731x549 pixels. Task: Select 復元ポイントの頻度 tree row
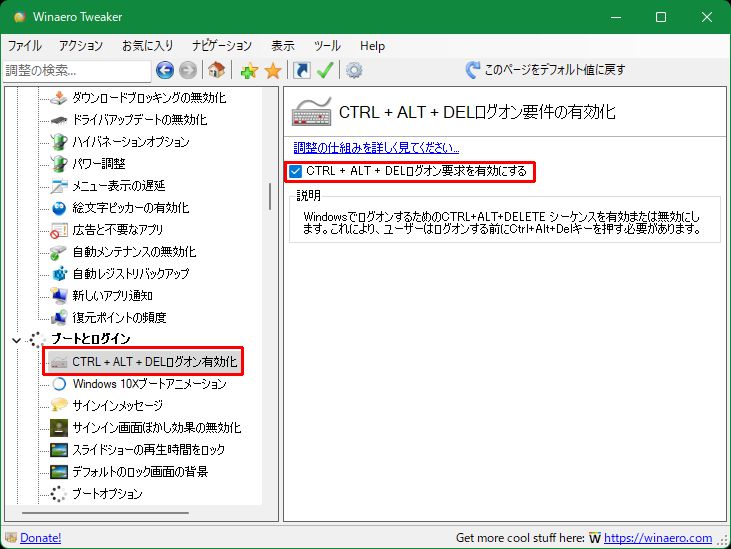tap(119, 317)
